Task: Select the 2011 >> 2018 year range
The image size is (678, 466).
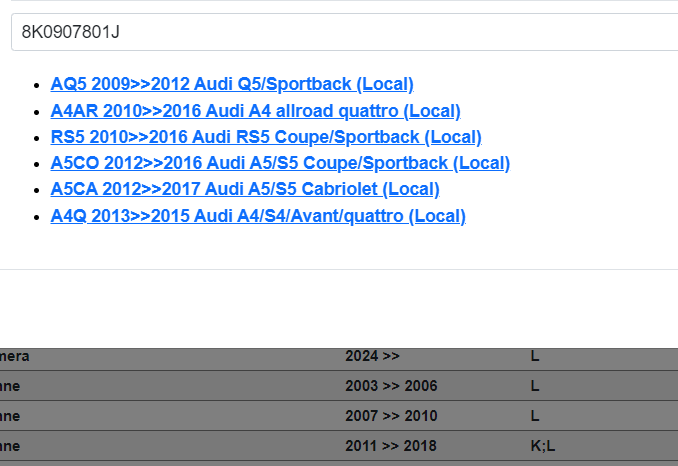Action: [391, 445]
